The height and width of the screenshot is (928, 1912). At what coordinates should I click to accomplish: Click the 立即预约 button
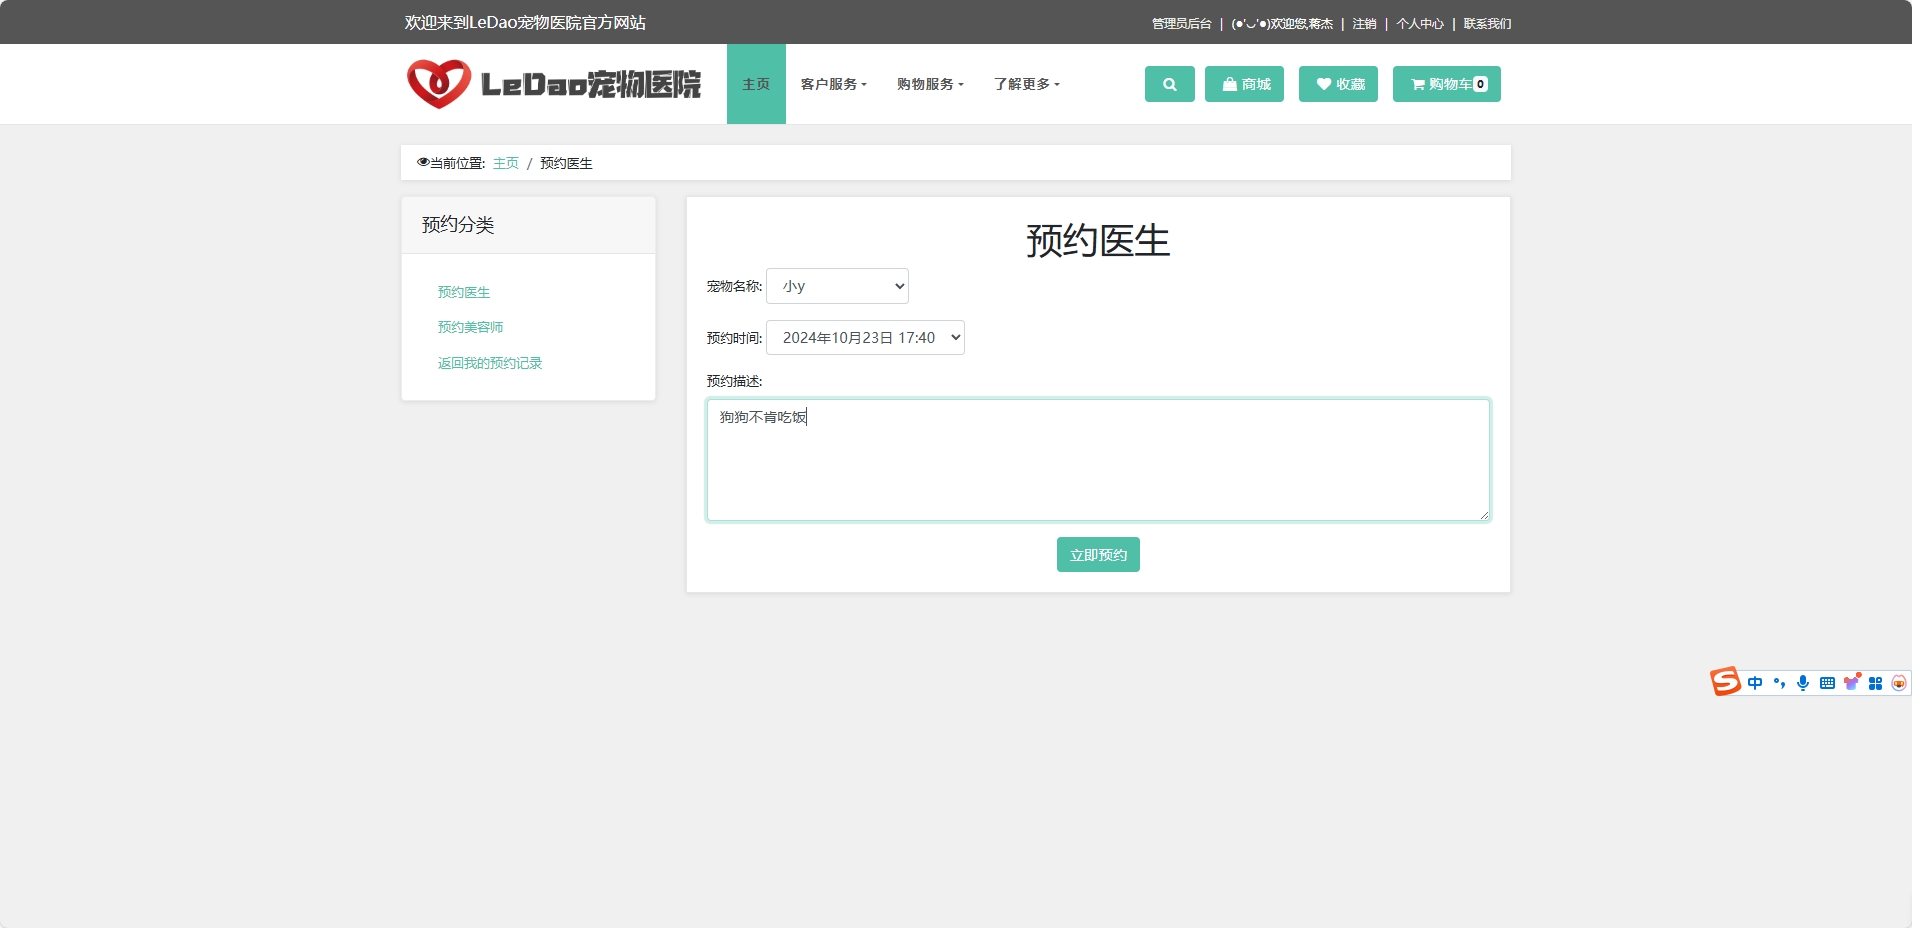[1097, 554]
